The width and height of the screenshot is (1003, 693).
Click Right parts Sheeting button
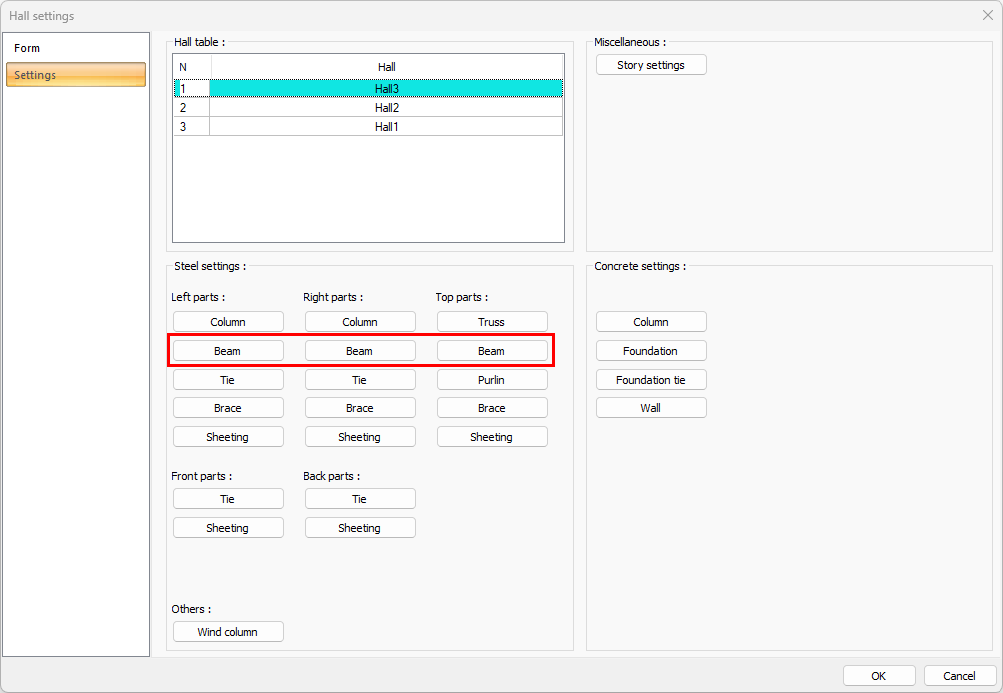click(360, 437)
